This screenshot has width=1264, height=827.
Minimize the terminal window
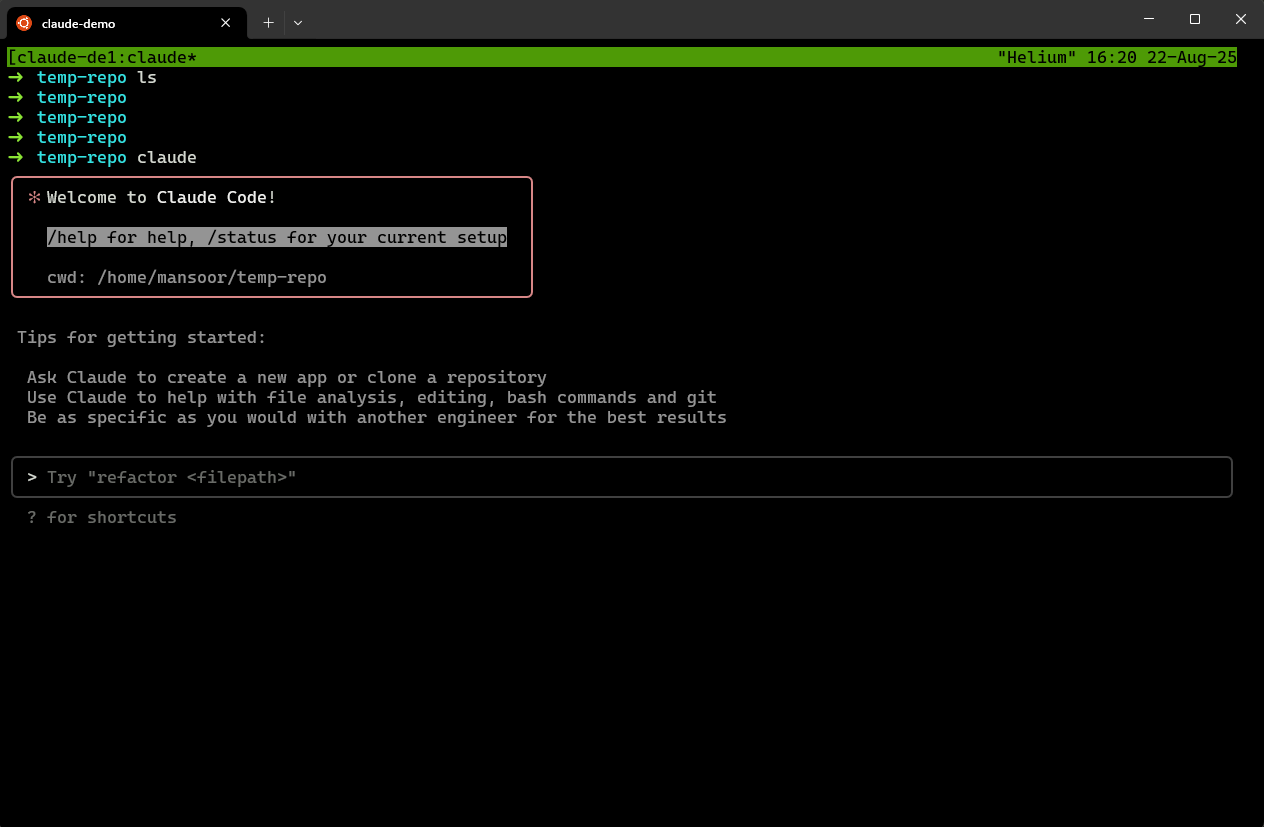(x=1149, y=19)
